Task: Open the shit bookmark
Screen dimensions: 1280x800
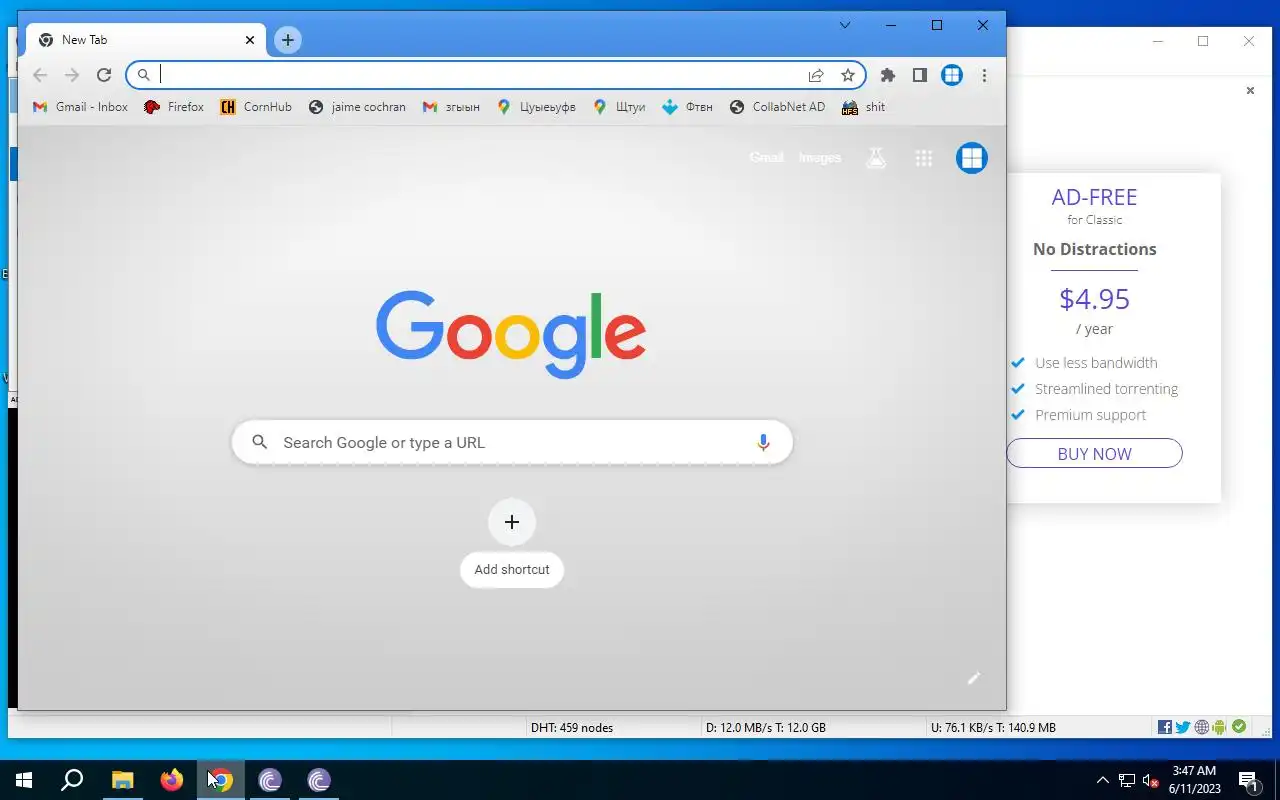Action: pos(864,107)
